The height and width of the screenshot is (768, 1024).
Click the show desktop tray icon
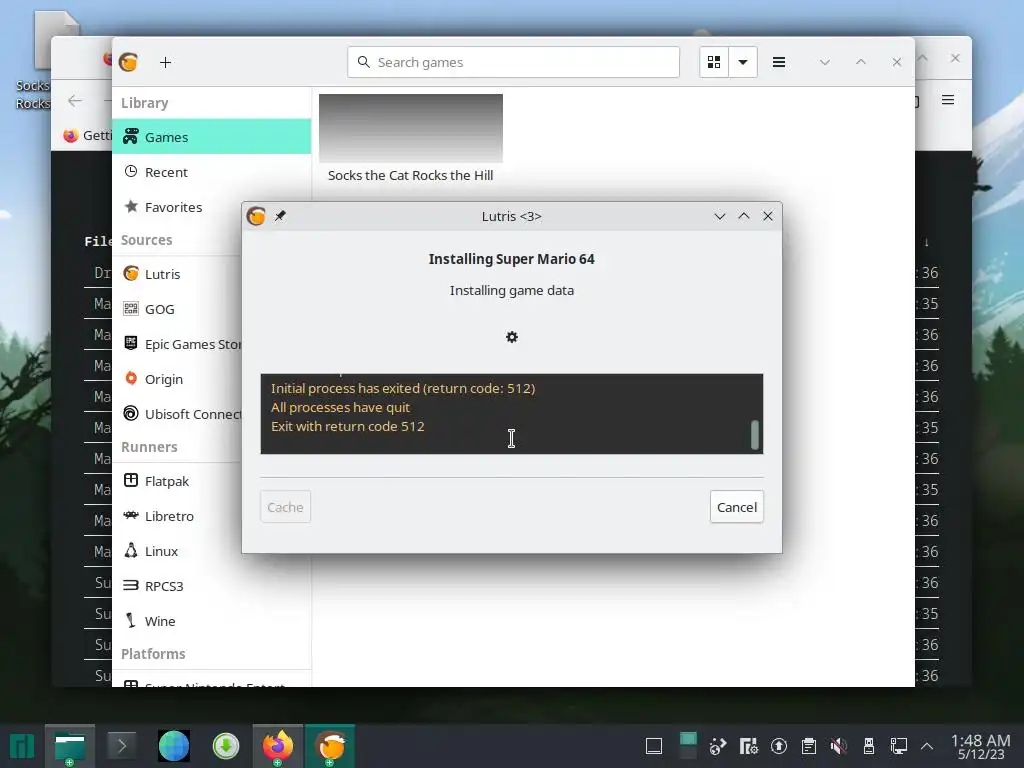(654, 746)
